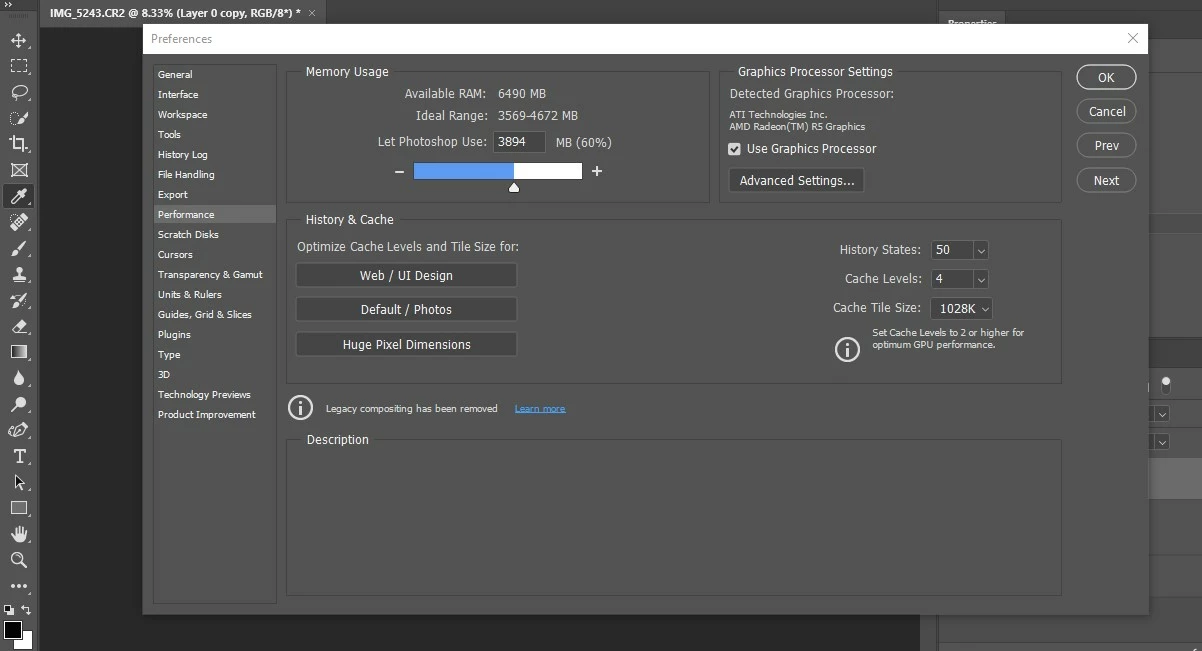Click the Advanced Settings button
The width and height of the screenshot is (1202, 651).
point(797,181)
